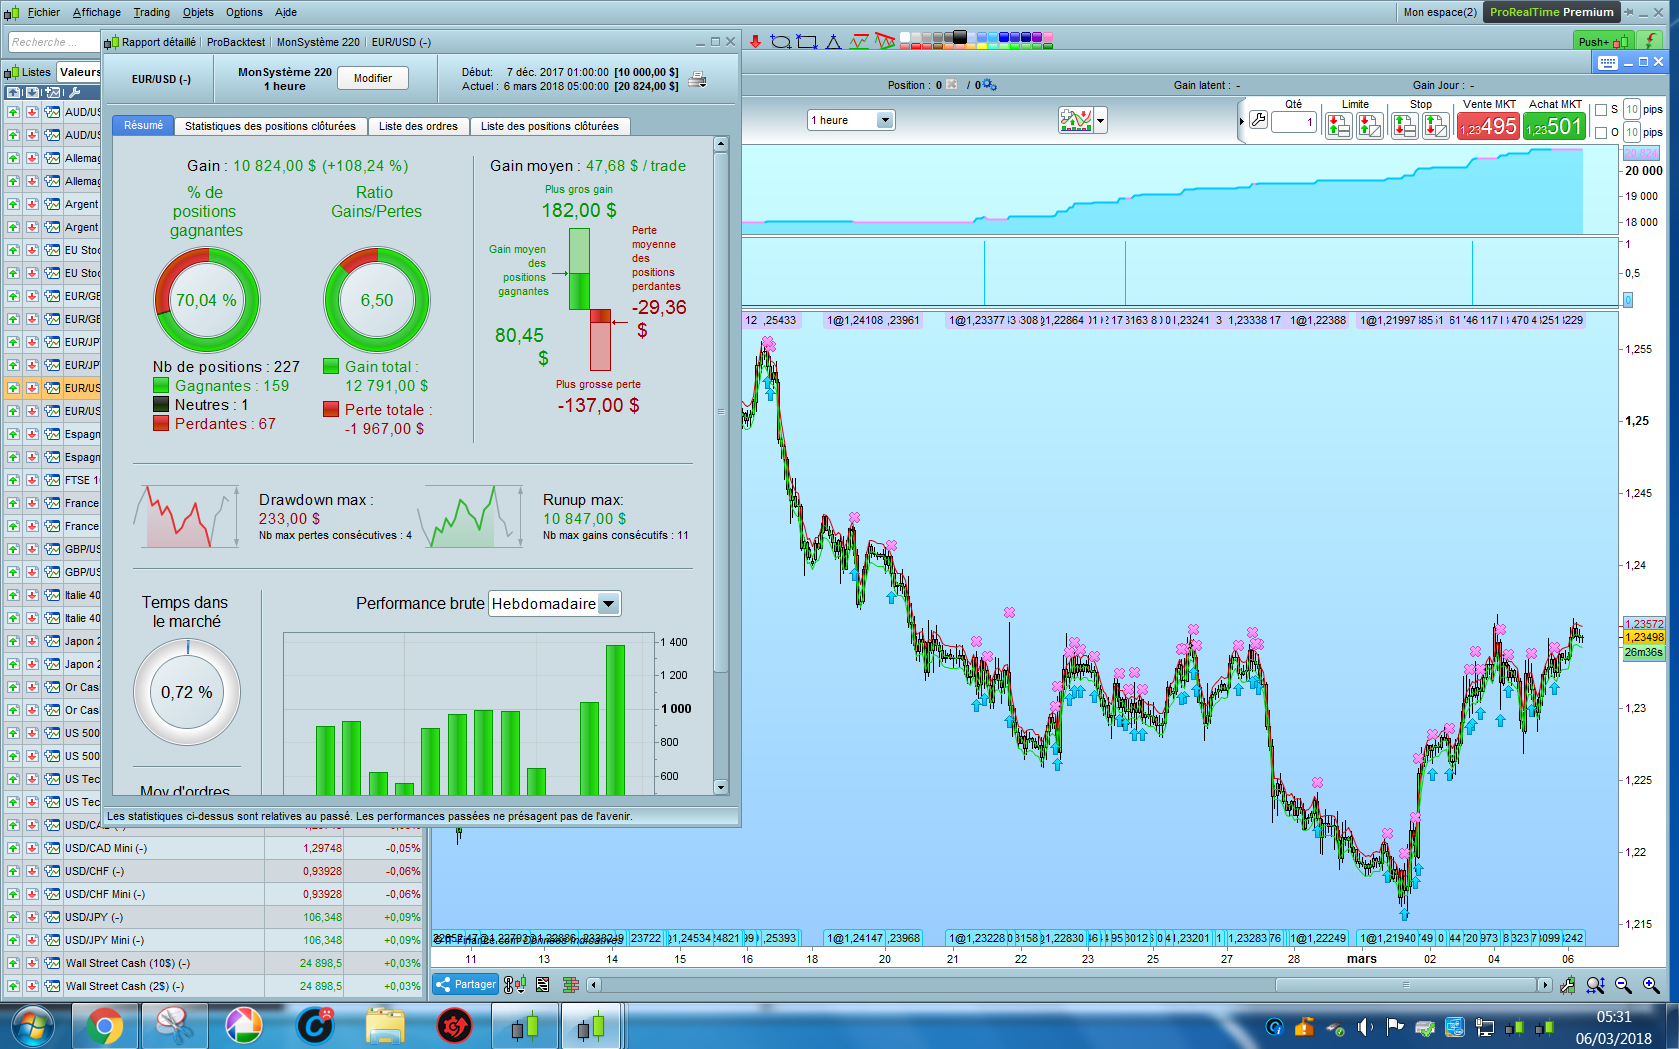The image size is (1679, 1049).
Task: Switch to the Valeurs tab
Action: click(x=79, y=72)
